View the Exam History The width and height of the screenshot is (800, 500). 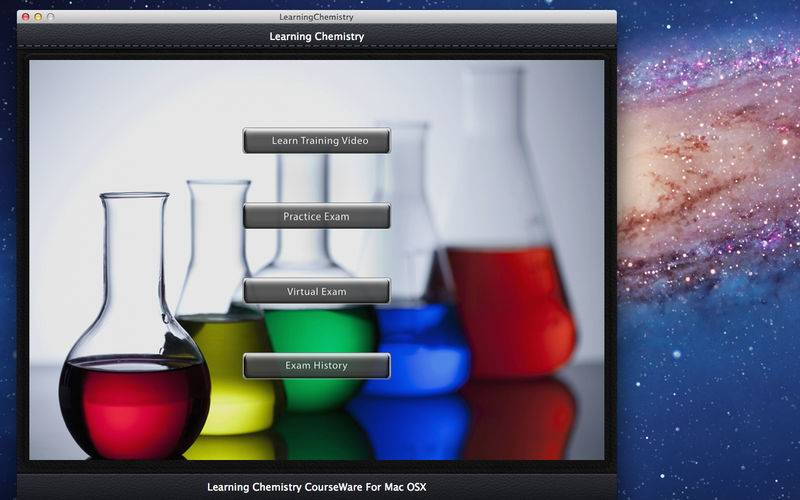click(316, 366)
